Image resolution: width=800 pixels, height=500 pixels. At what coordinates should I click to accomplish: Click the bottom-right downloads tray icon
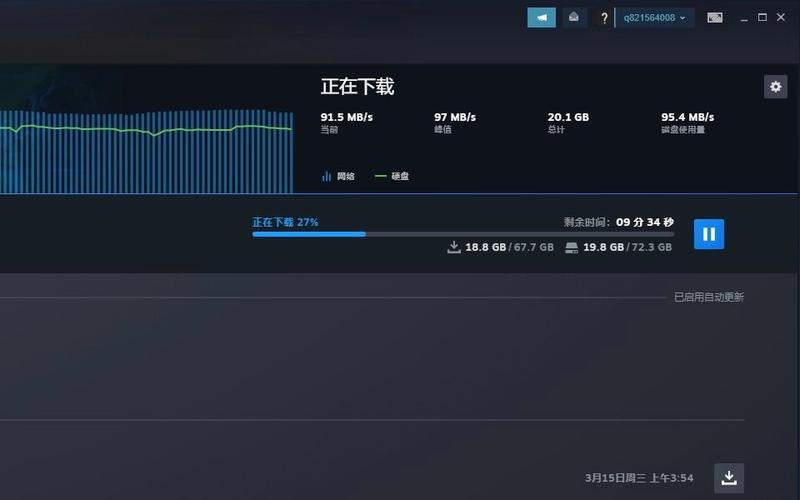point(729,478)
